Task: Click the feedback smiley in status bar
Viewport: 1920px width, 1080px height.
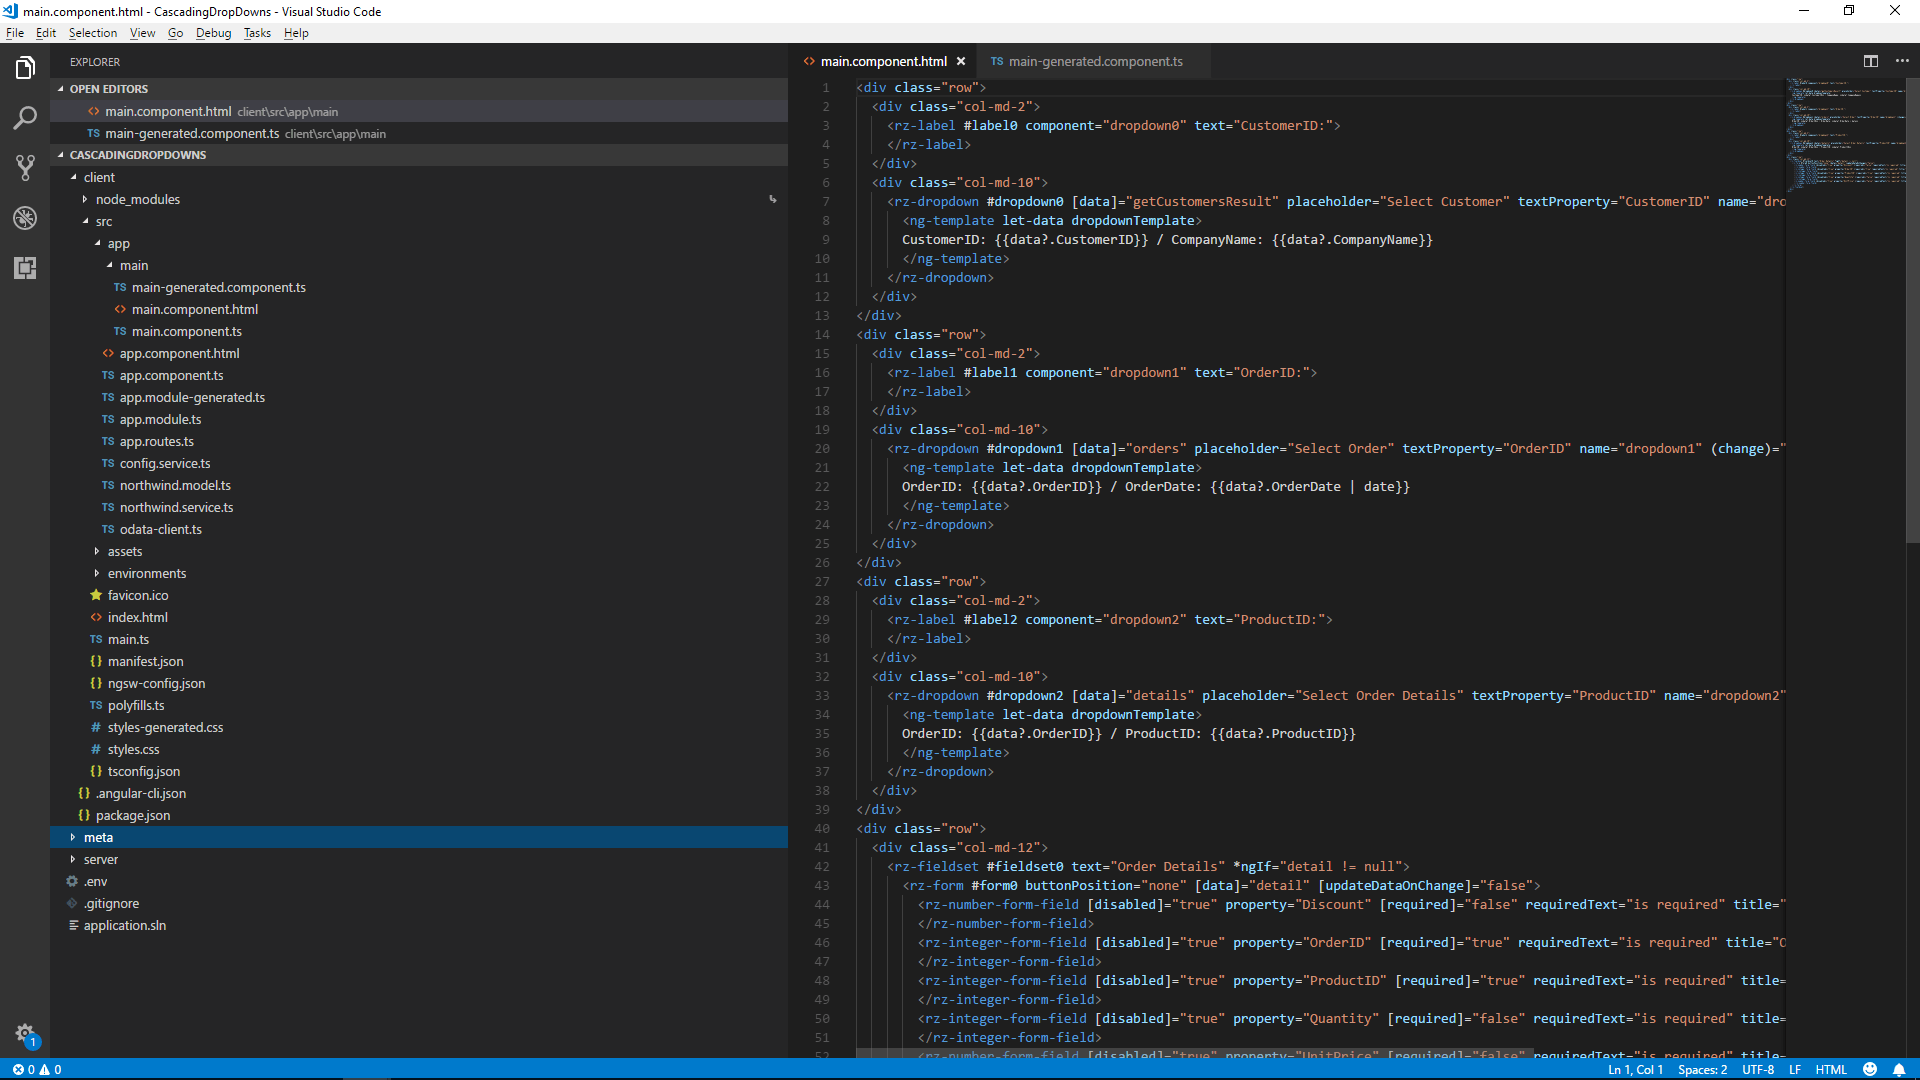Action: pyautogui.click(x=1870, y=1070)
